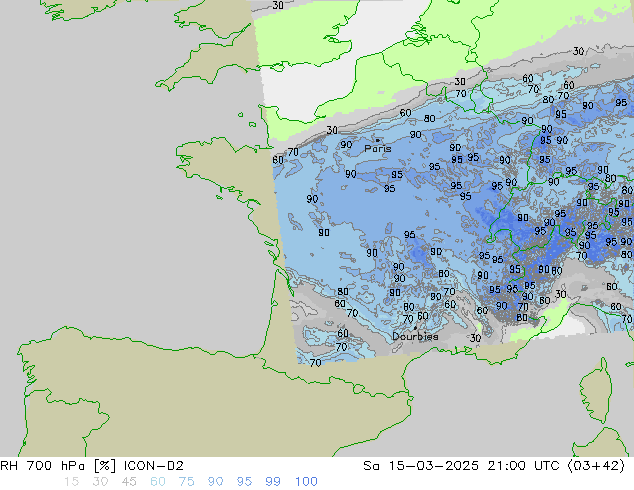Click the legend value 45
This screenshot has height=490, width=634.
129,482
